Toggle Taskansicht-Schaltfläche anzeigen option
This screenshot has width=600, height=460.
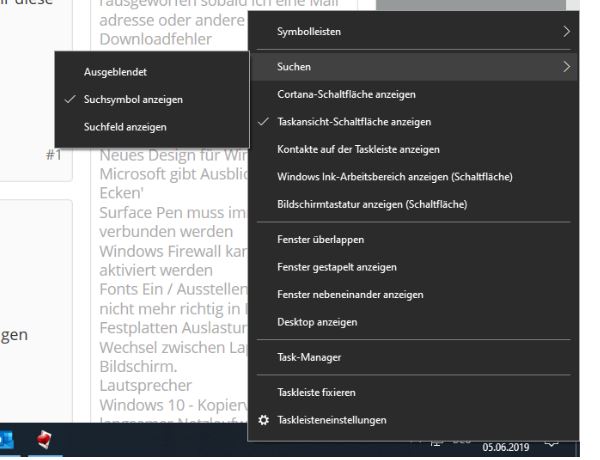pos(415,122)
